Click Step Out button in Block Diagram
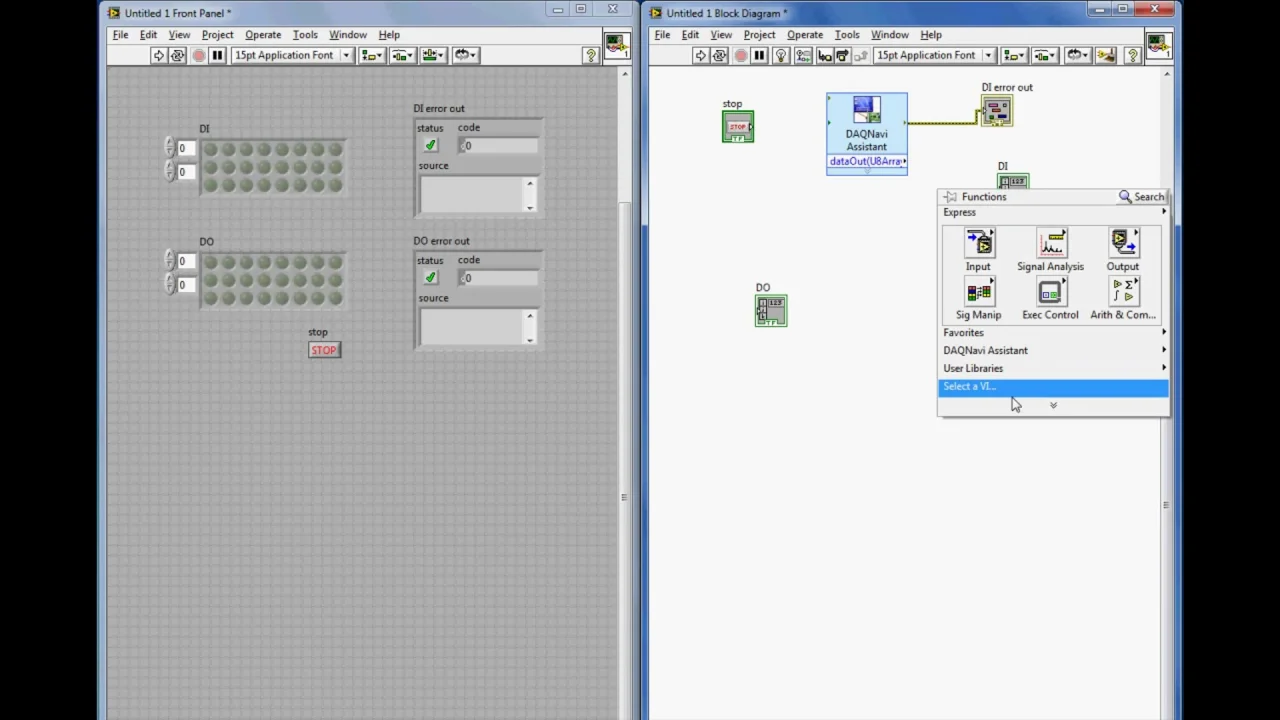 tap(860, 56)
